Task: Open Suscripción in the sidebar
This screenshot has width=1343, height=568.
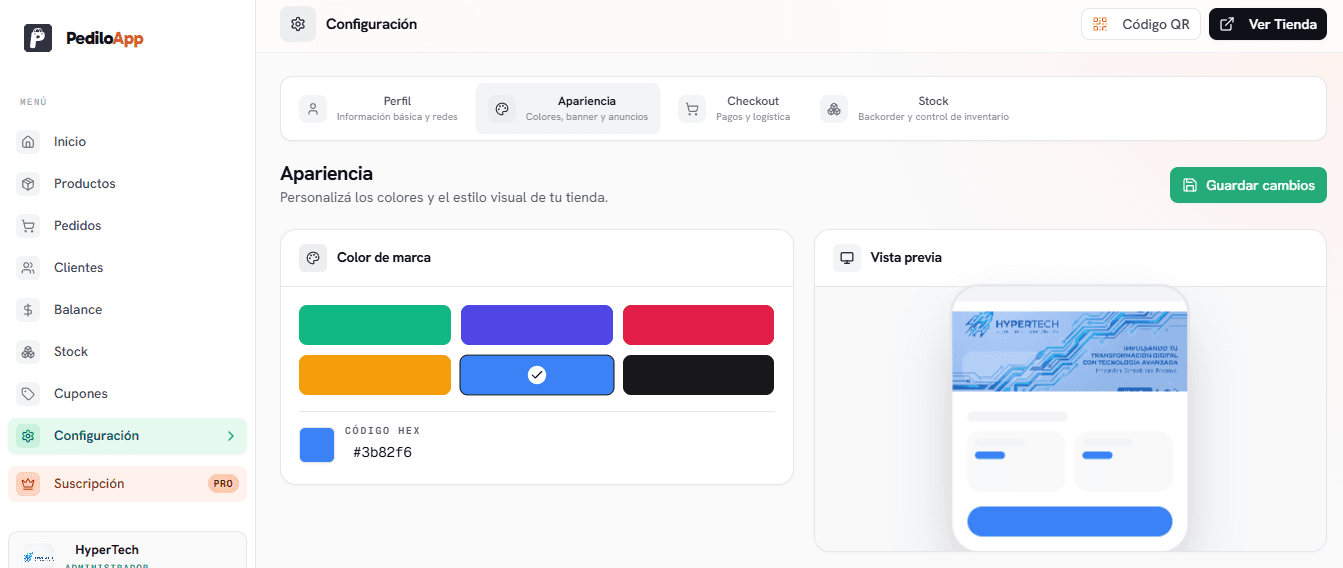Action: coord(127,484)
